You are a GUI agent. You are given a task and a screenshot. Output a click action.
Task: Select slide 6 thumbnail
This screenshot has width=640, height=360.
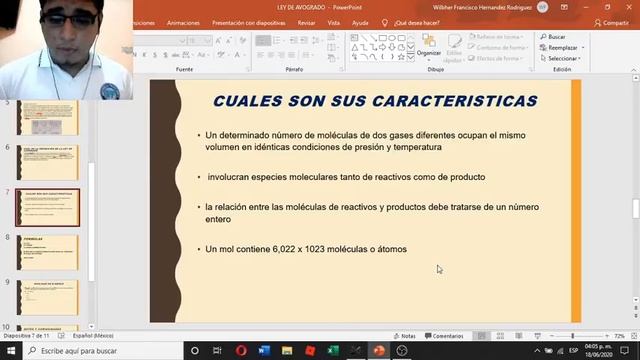[x=47, y=162]
